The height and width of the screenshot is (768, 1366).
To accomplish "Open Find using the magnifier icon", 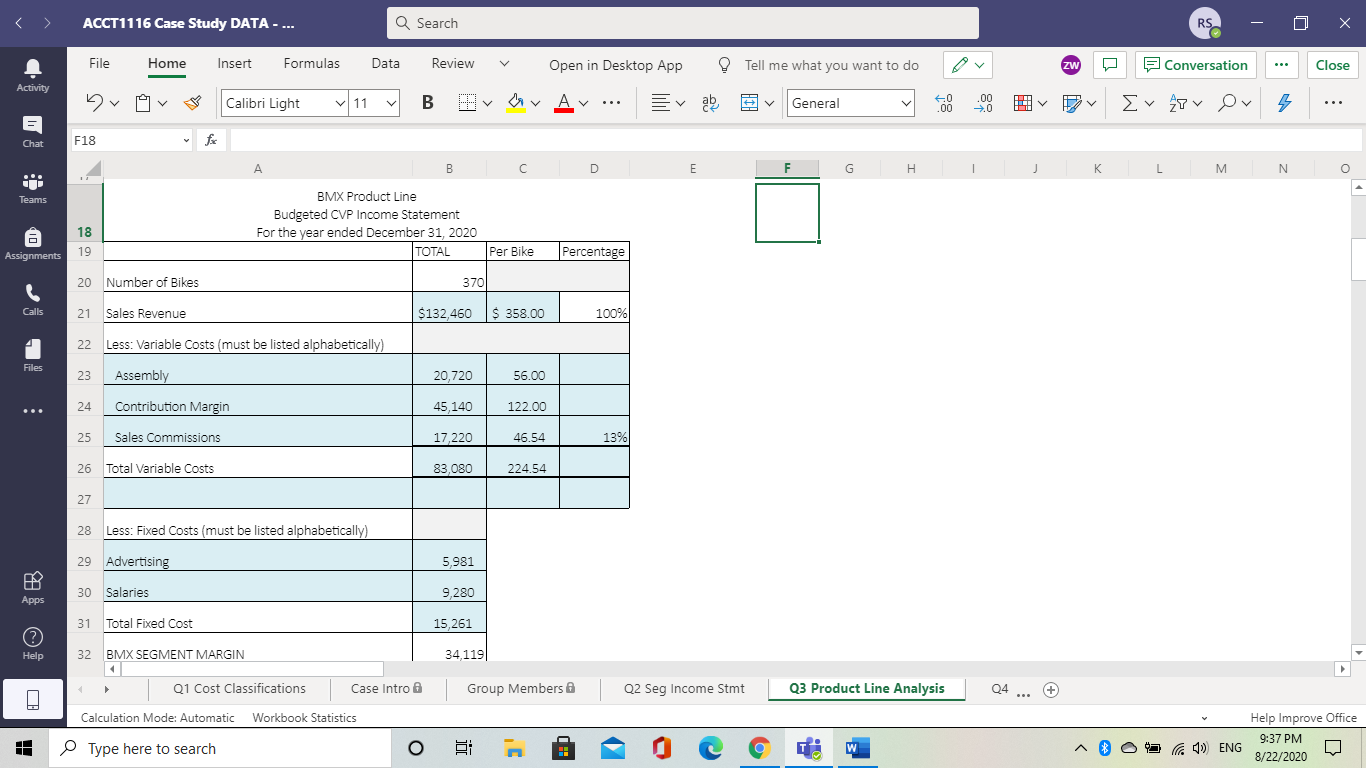I will click(1228, 103).
